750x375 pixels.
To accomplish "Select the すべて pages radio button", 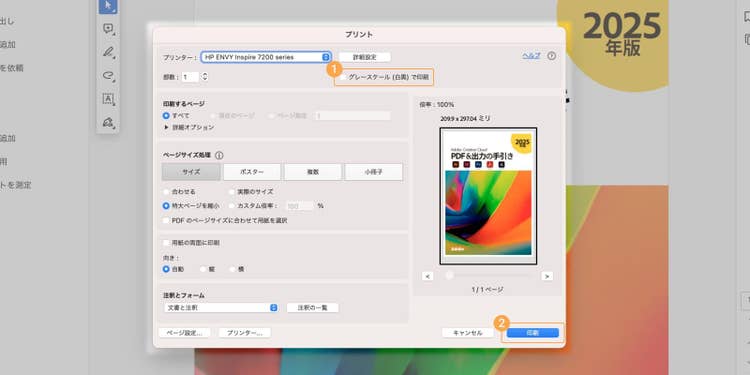I will 166,116.
